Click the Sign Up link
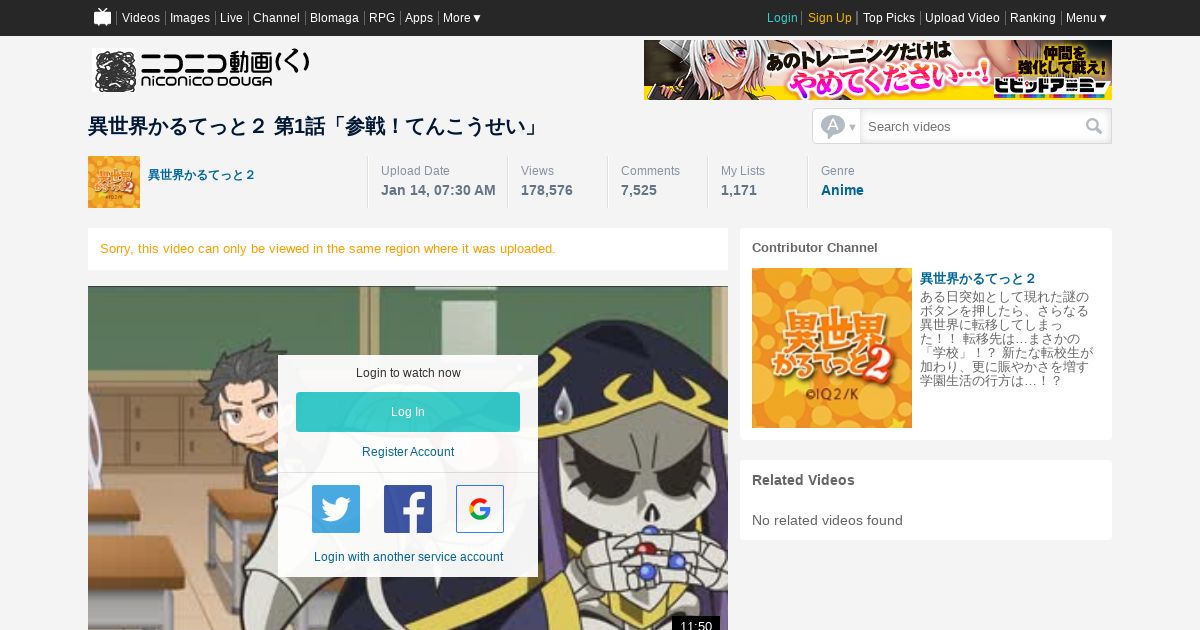 [x=830, y=18]
